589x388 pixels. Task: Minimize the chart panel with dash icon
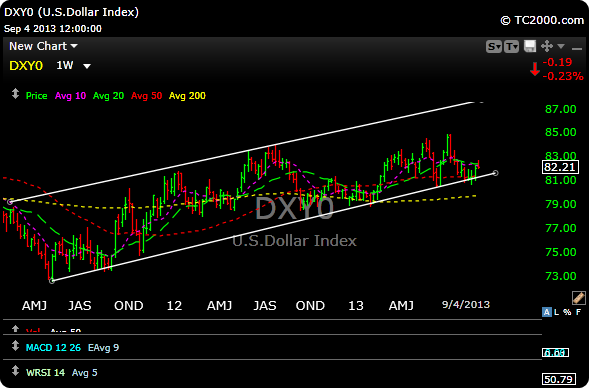click(x=577, y=48)
